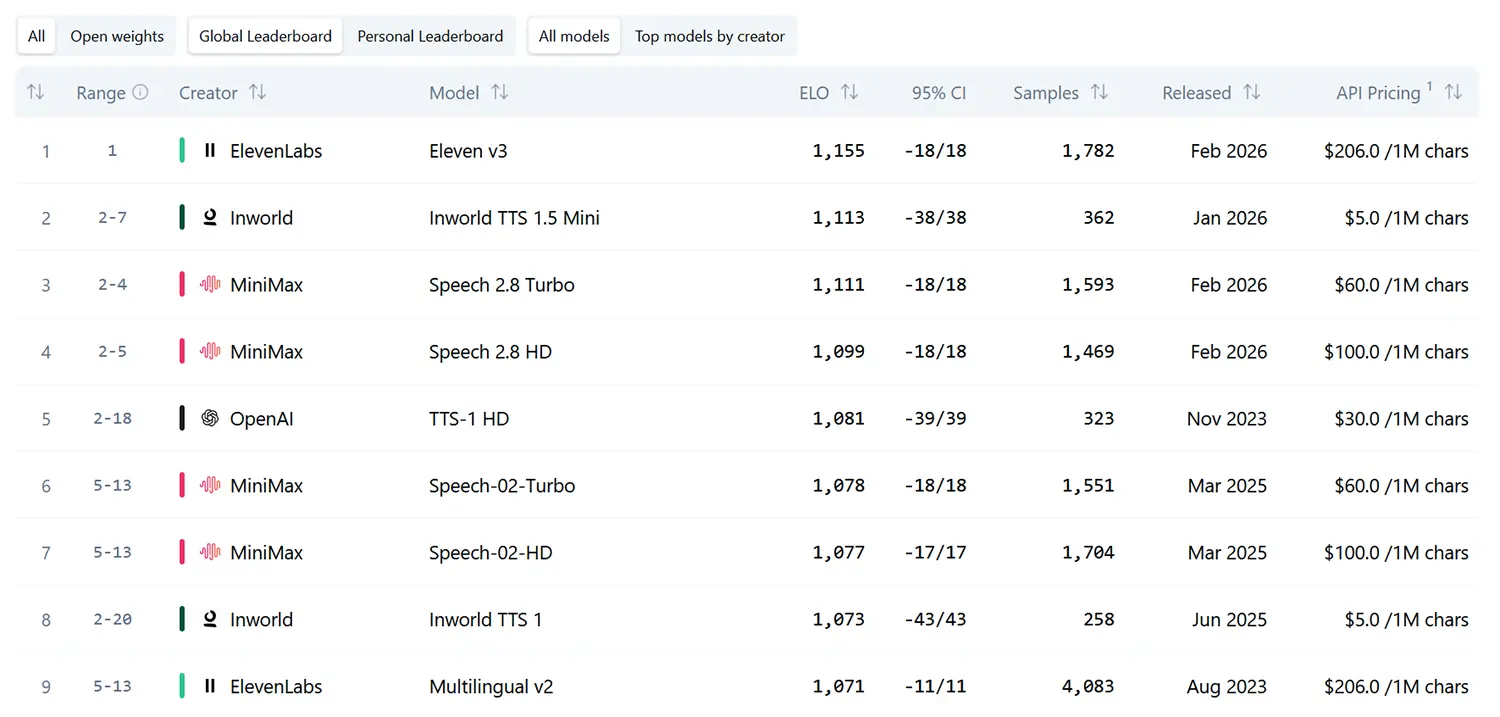Switch to Personal Leaderboard tab
Image resolution: width=1500 pixels, height=717 pixels.
(430, 36)
